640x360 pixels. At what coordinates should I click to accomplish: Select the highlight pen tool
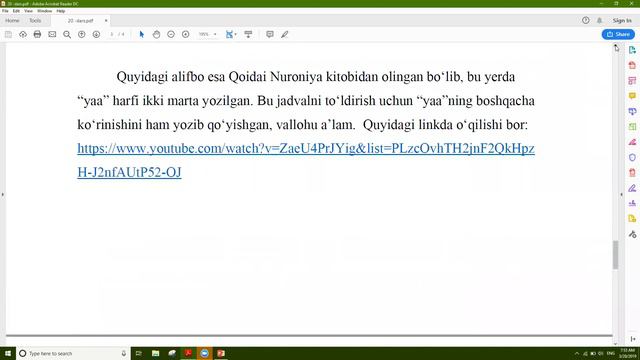[284, 34]
